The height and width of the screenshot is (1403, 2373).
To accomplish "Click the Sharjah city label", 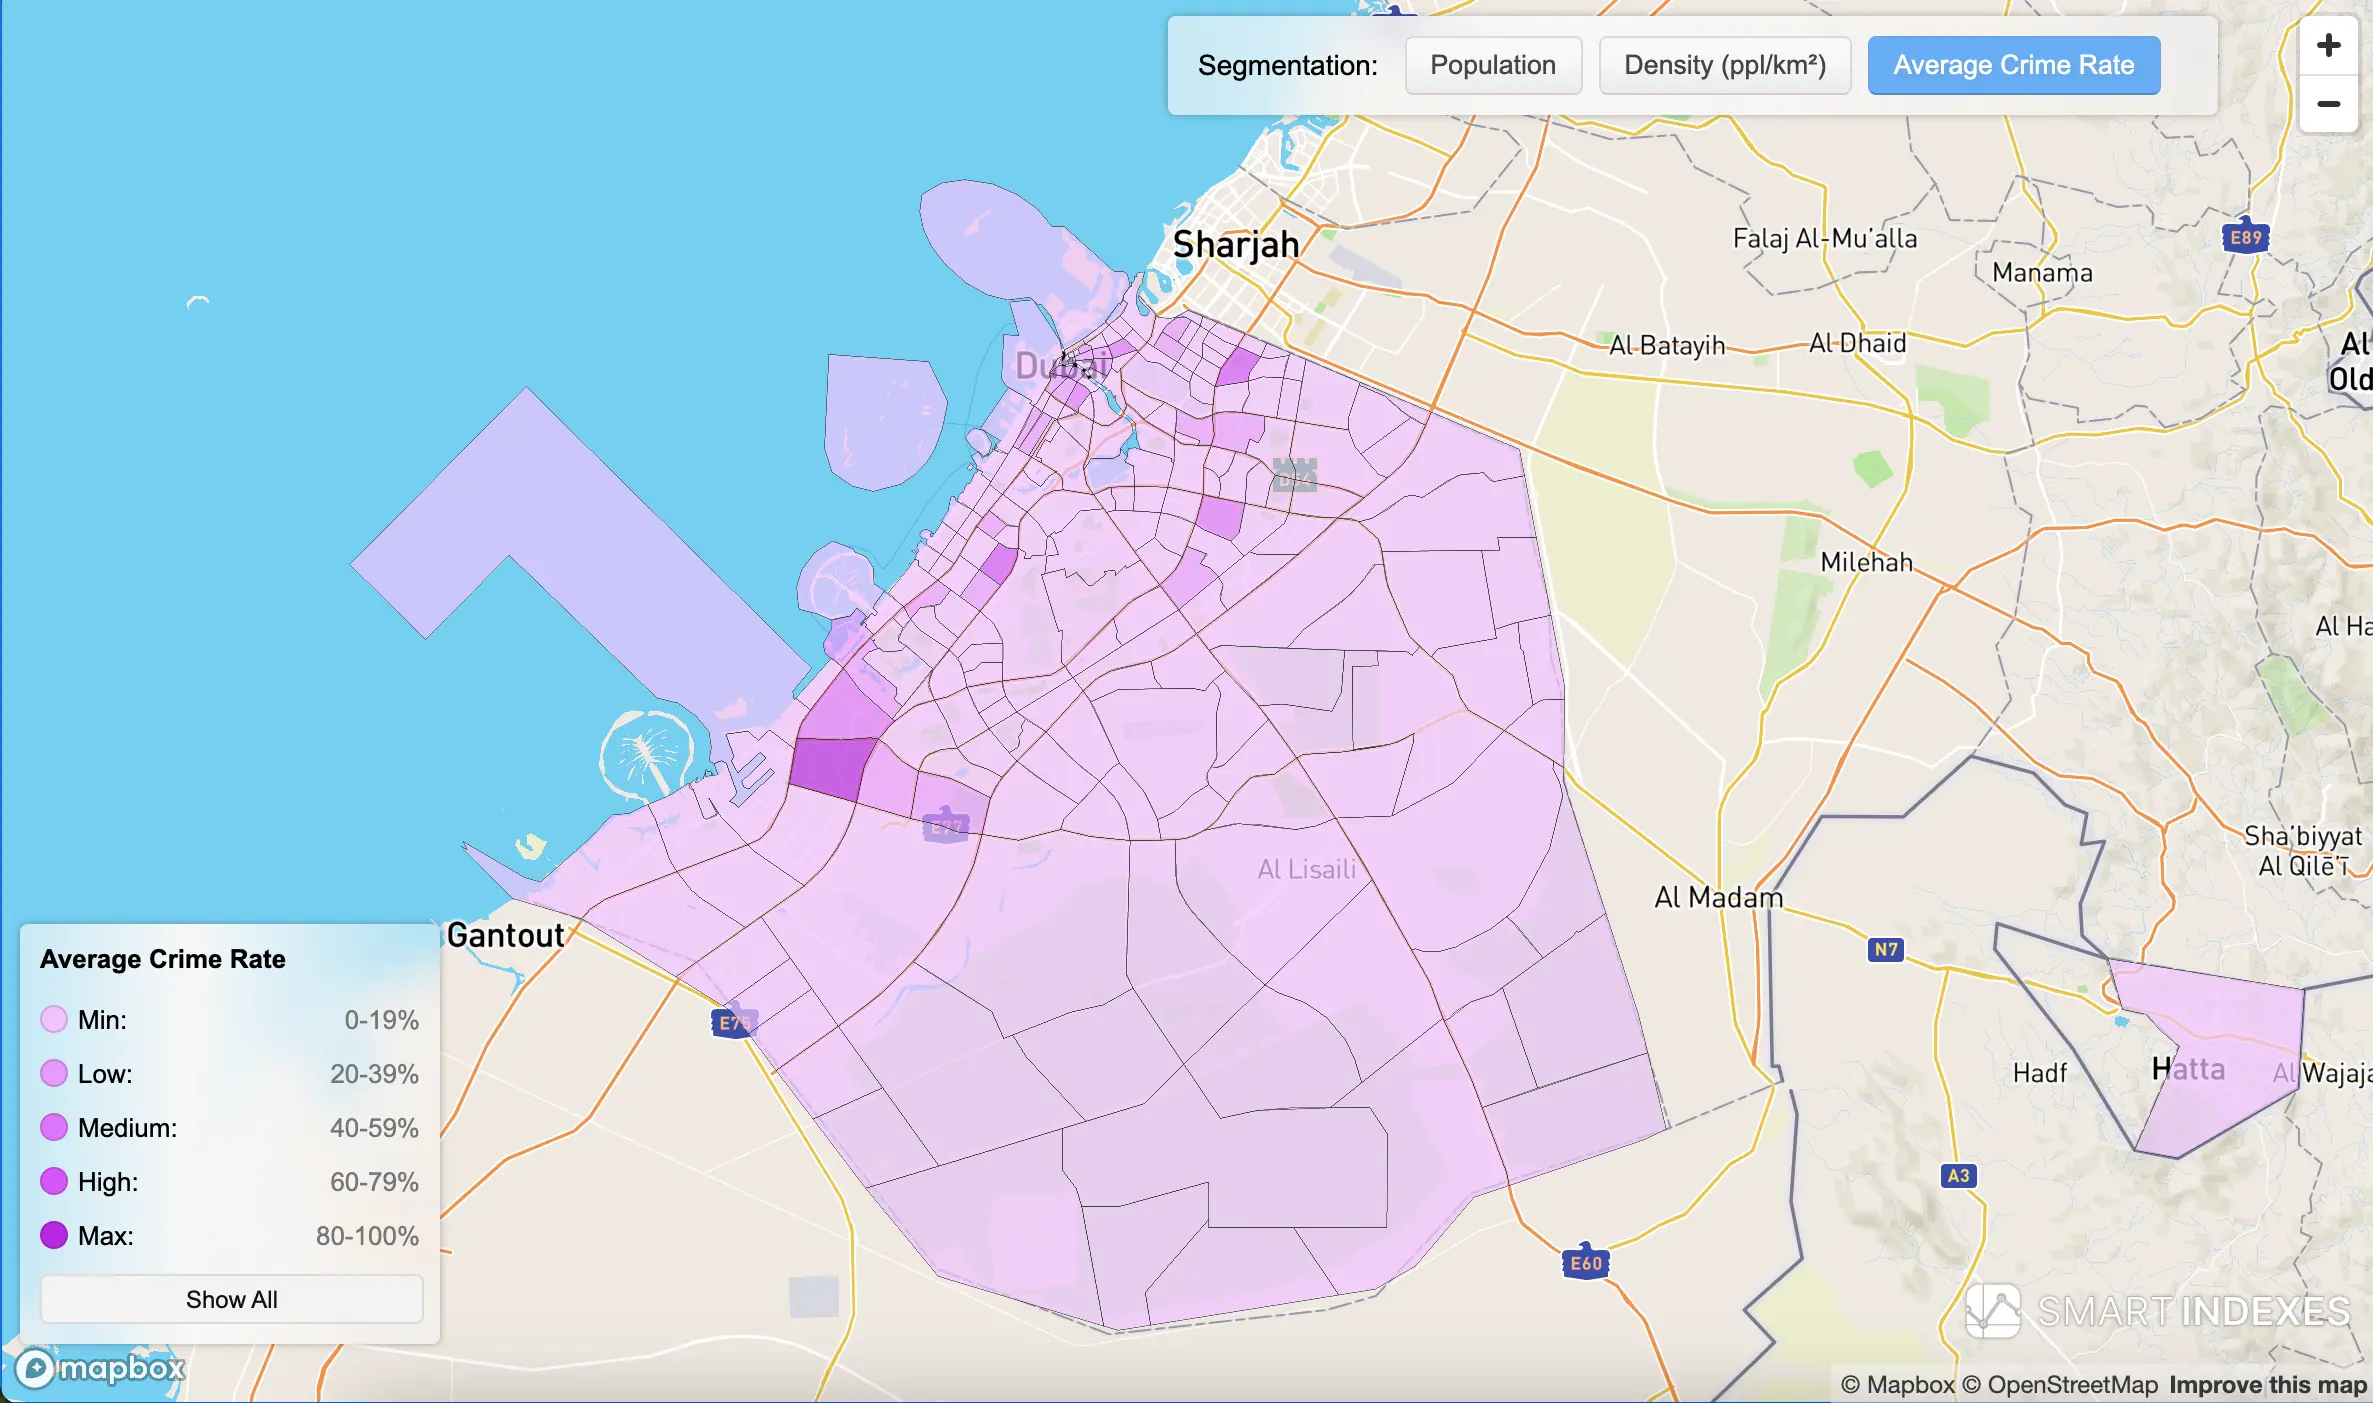I will (1236, 245).
